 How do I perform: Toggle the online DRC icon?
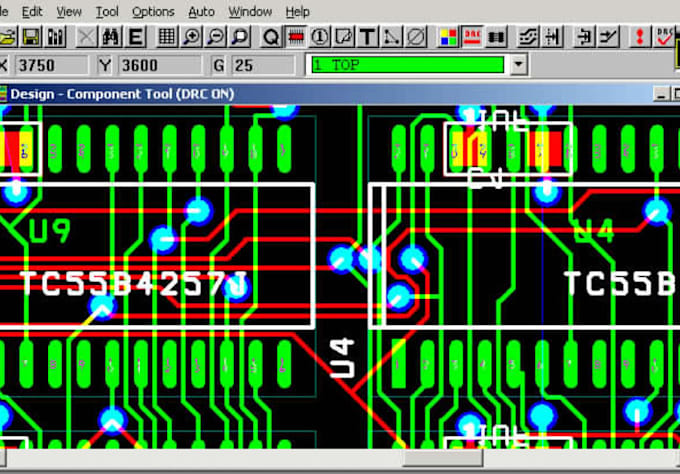tap(472, 37)
